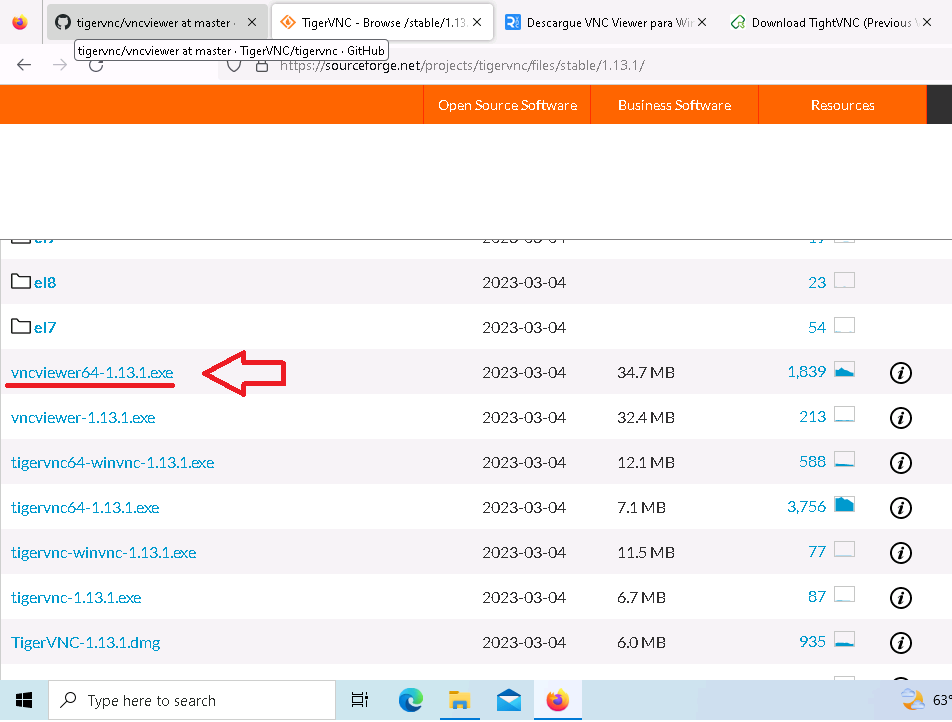This screenshot has width=952, height=722.
Task: Click the Firefox logo icon in tab bar
Action: (20, 22)
